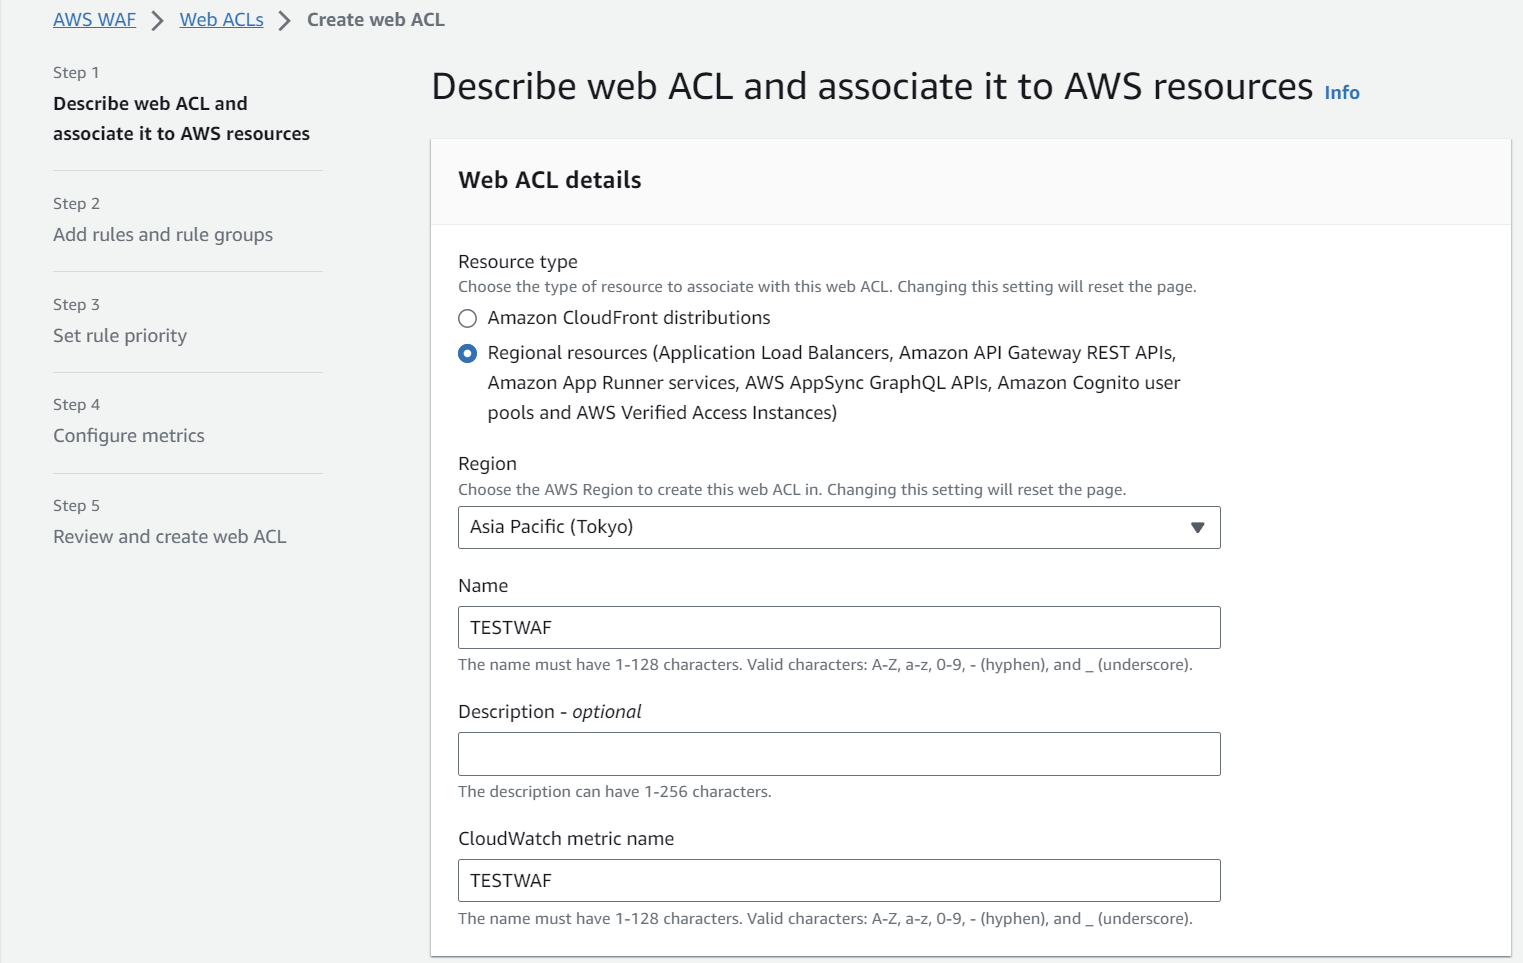This screenshot has width=1523, height=963.
Task: Click the Web ACL details section header
Action: (550, 180)
